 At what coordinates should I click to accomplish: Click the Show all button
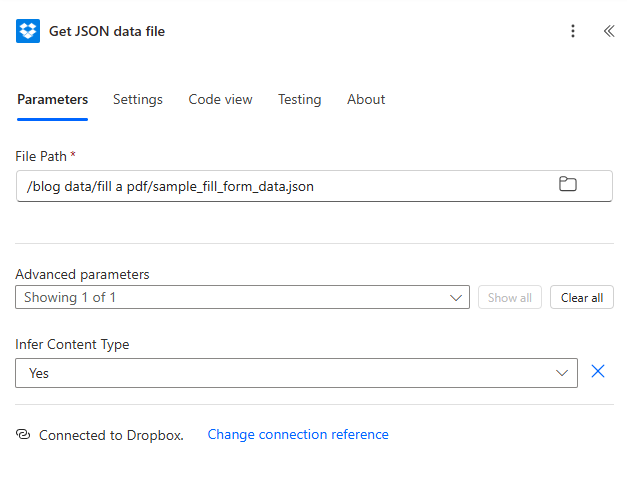pos(510,297)
